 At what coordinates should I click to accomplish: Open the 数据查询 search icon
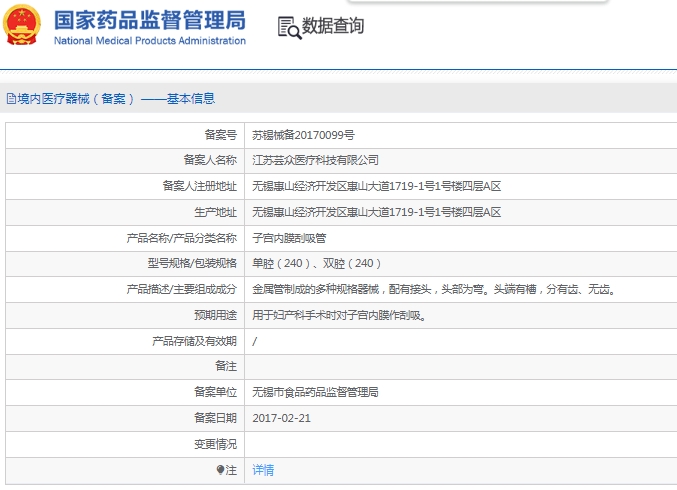(x=289, y=28)
